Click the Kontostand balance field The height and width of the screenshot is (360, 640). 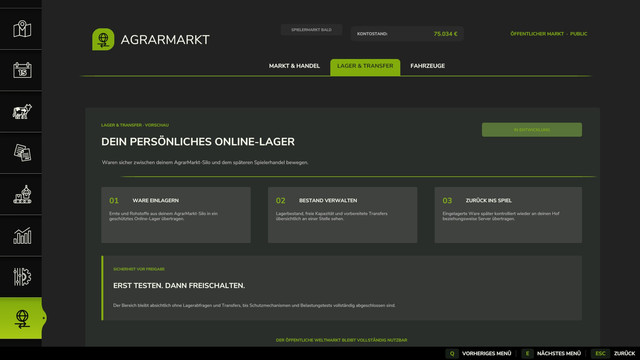(407, 34)
